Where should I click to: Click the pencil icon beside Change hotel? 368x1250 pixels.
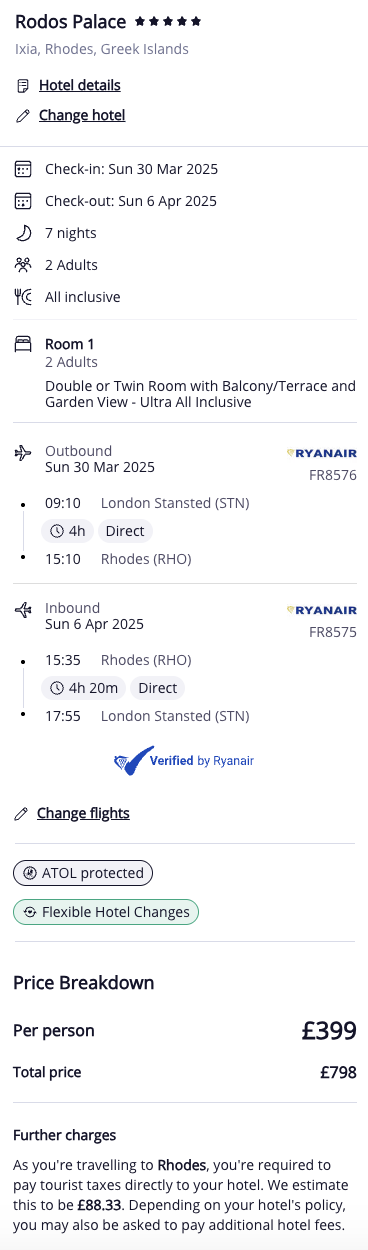pyautogui.click(x=22, y=115)
